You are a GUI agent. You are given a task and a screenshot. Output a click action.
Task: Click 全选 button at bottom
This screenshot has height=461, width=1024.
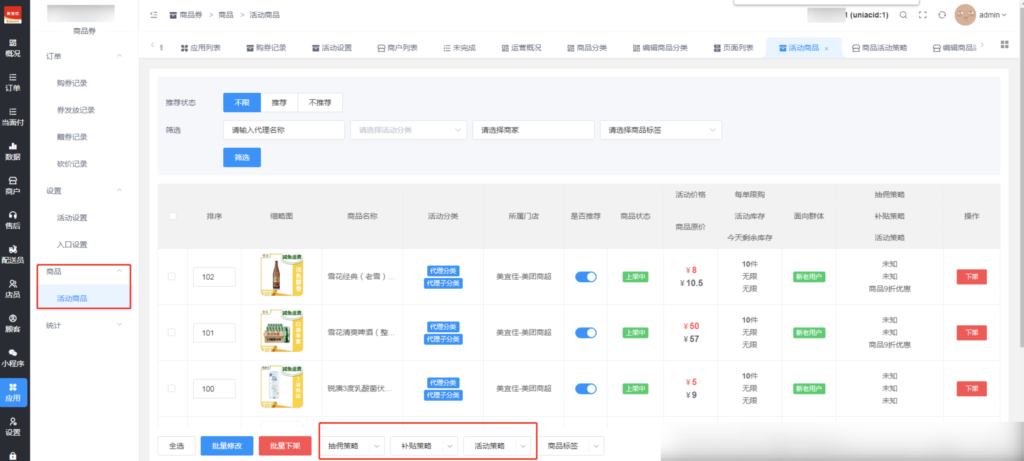pyautogui.click(x=176, y=446)
